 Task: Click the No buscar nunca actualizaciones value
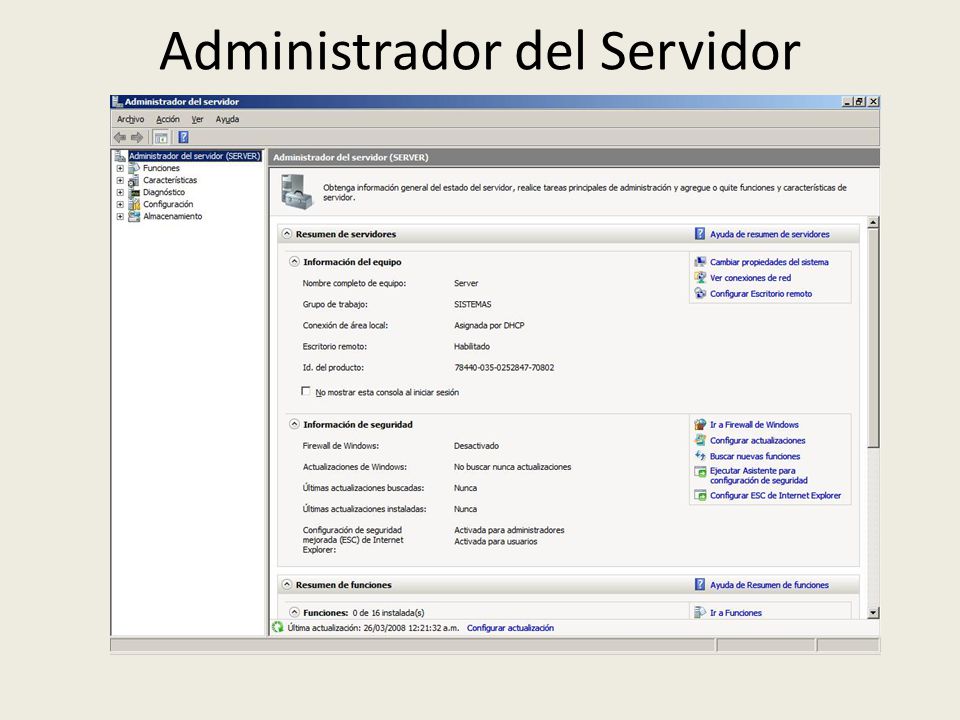coord(512,467)
